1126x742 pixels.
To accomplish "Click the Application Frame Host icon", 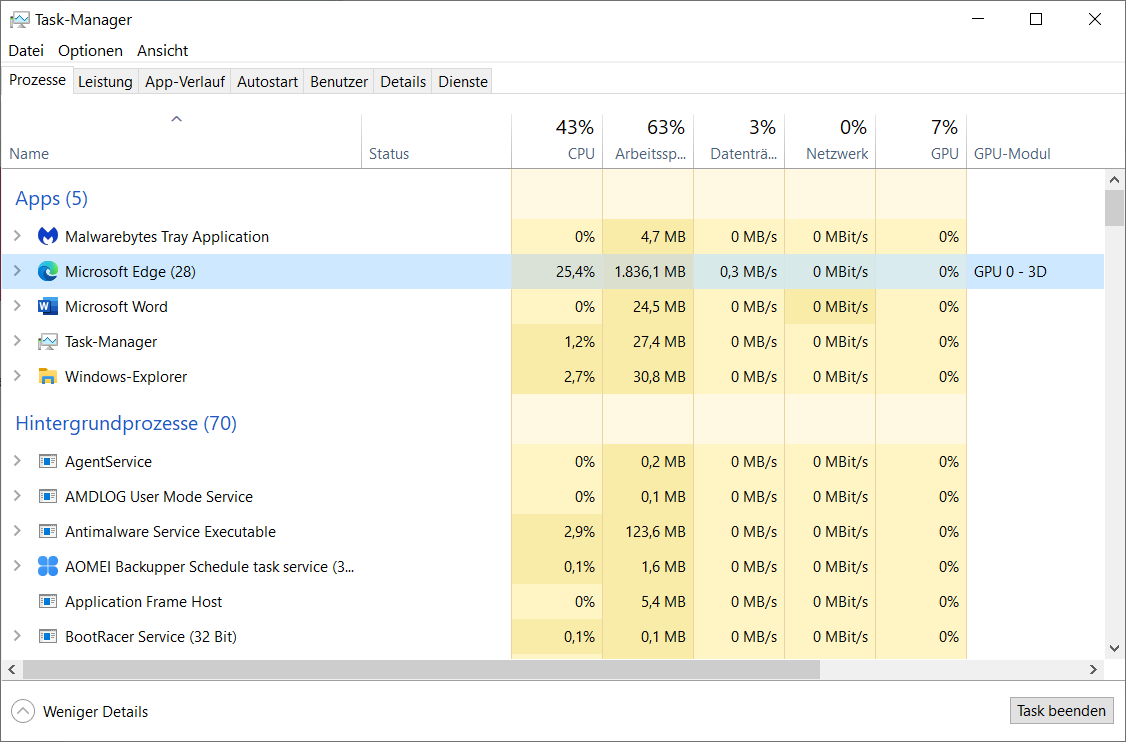I will pyautogui.click(x=47, y=601).
